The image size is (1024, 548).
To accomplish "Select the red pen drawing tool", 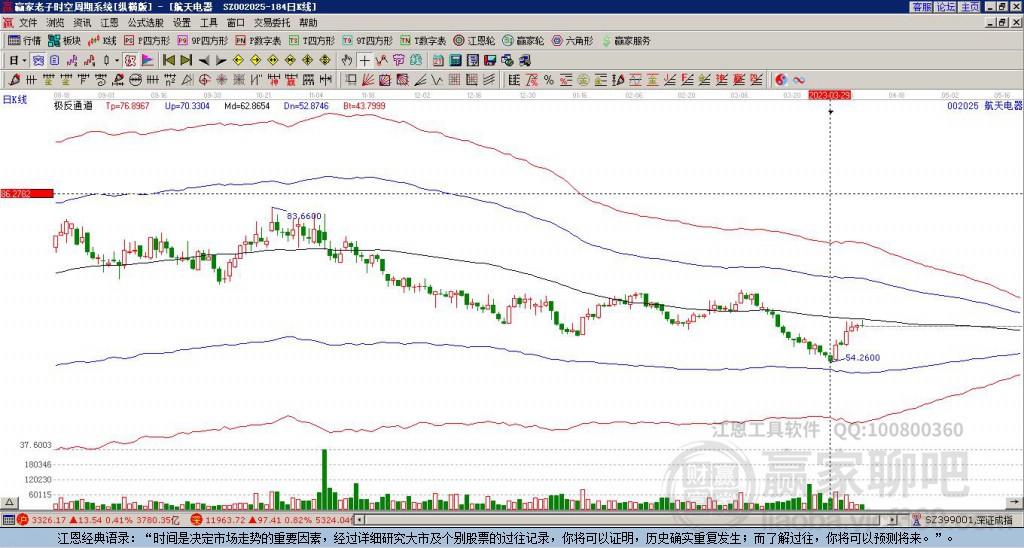I will click(x=14, y=80).
